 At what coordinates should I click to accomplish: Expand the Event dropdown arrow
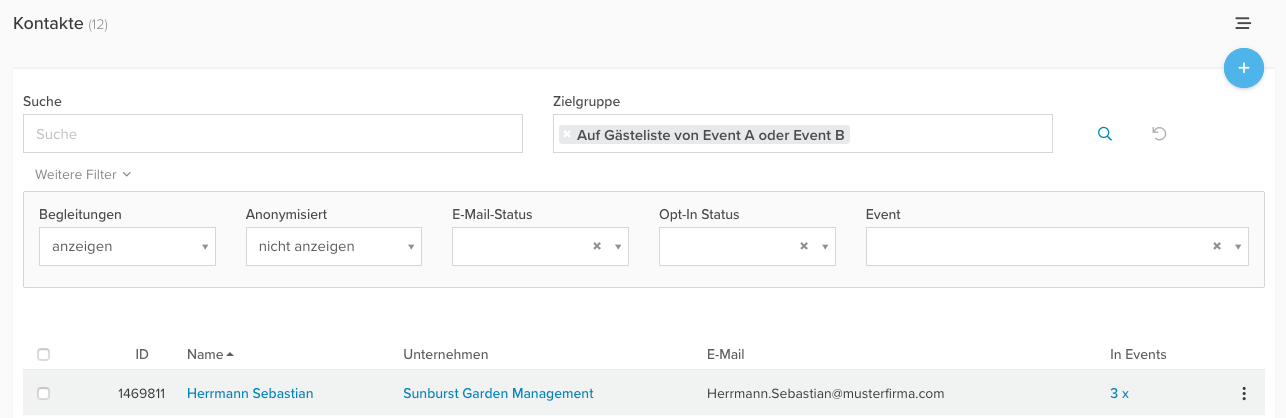click(1238, 246)
